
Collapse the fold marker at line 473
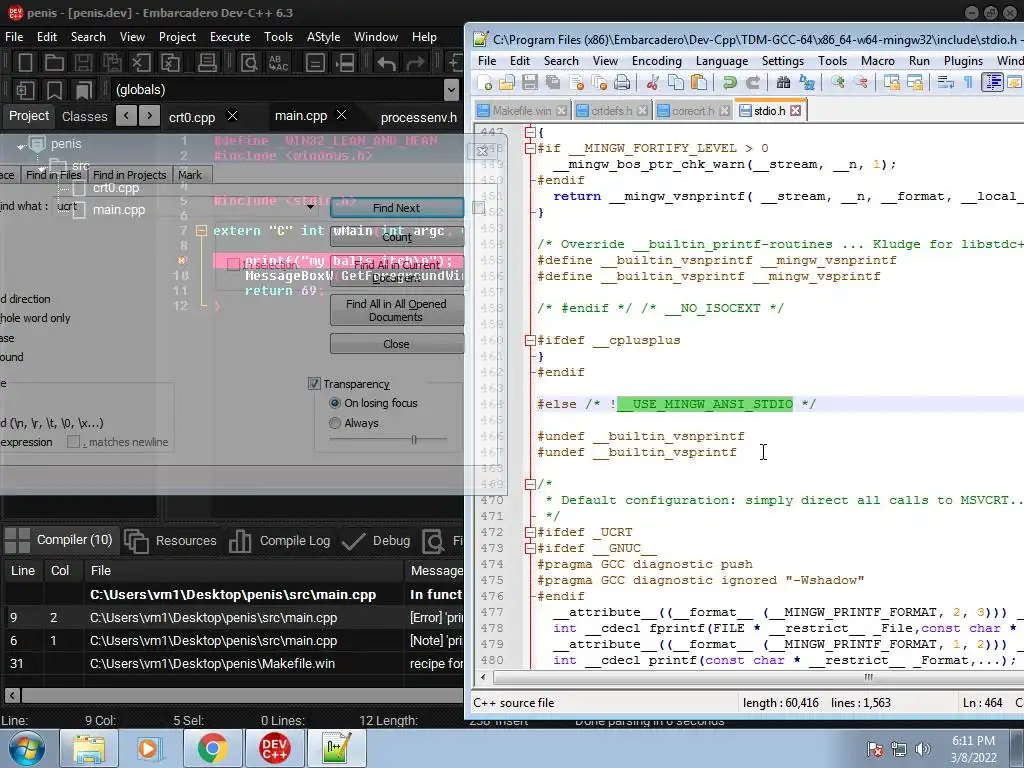(x=530, y=549)
